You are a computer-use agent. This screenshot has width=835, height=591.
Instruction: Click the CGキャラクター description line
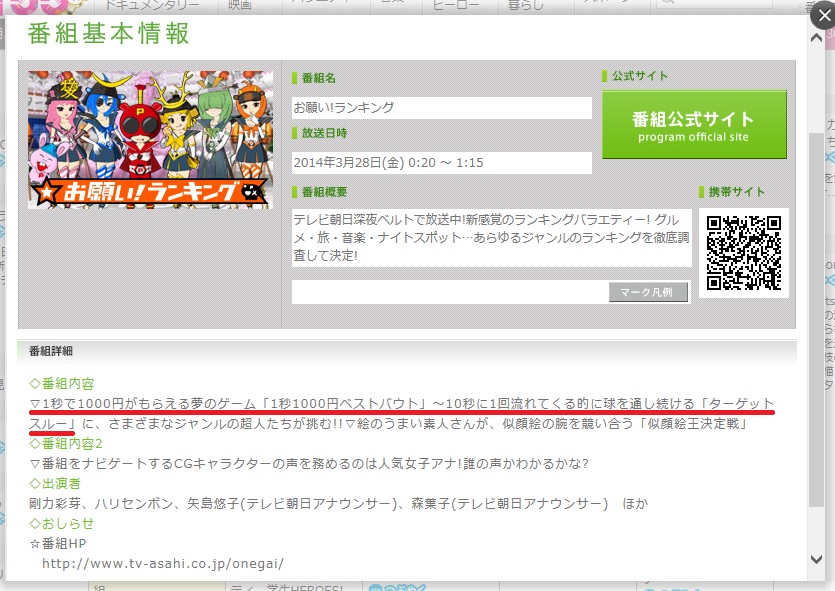tap(309, 464)
